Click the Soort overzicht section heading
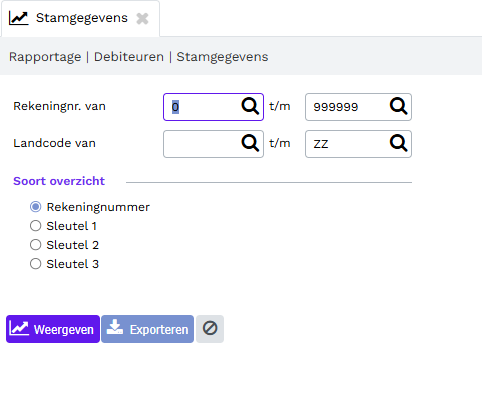This screenshot has height=396, width=482. pos(59,181)
